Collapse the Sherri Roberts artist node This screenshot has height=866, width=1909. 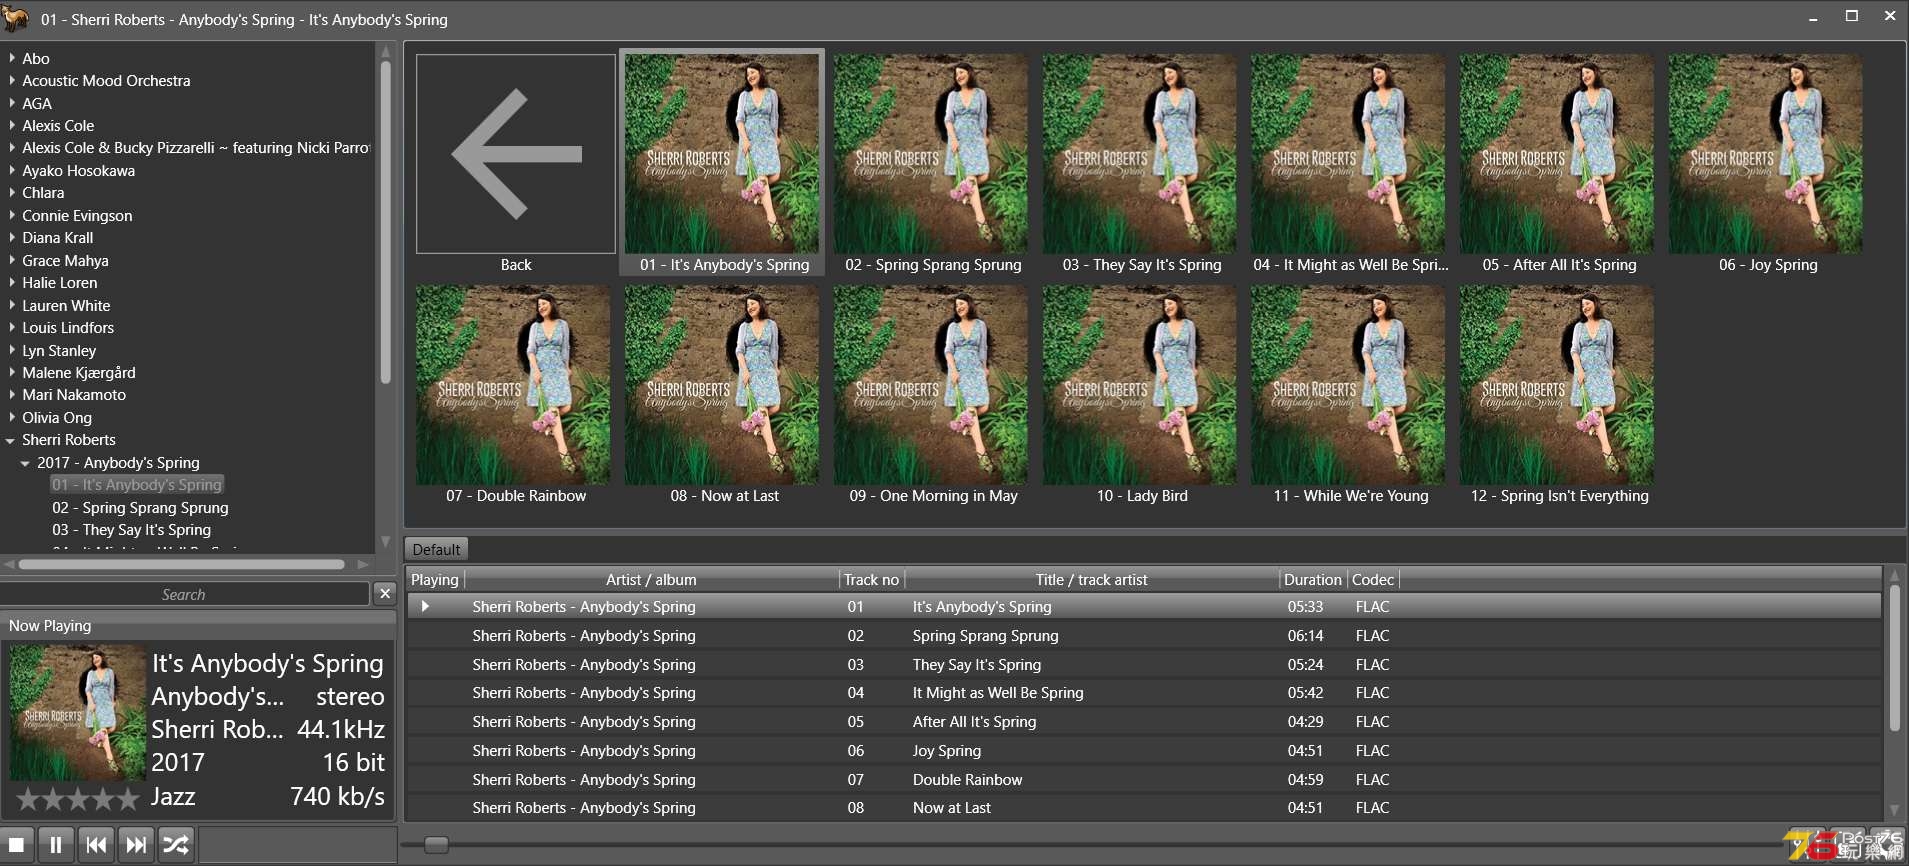pos(11,440)
